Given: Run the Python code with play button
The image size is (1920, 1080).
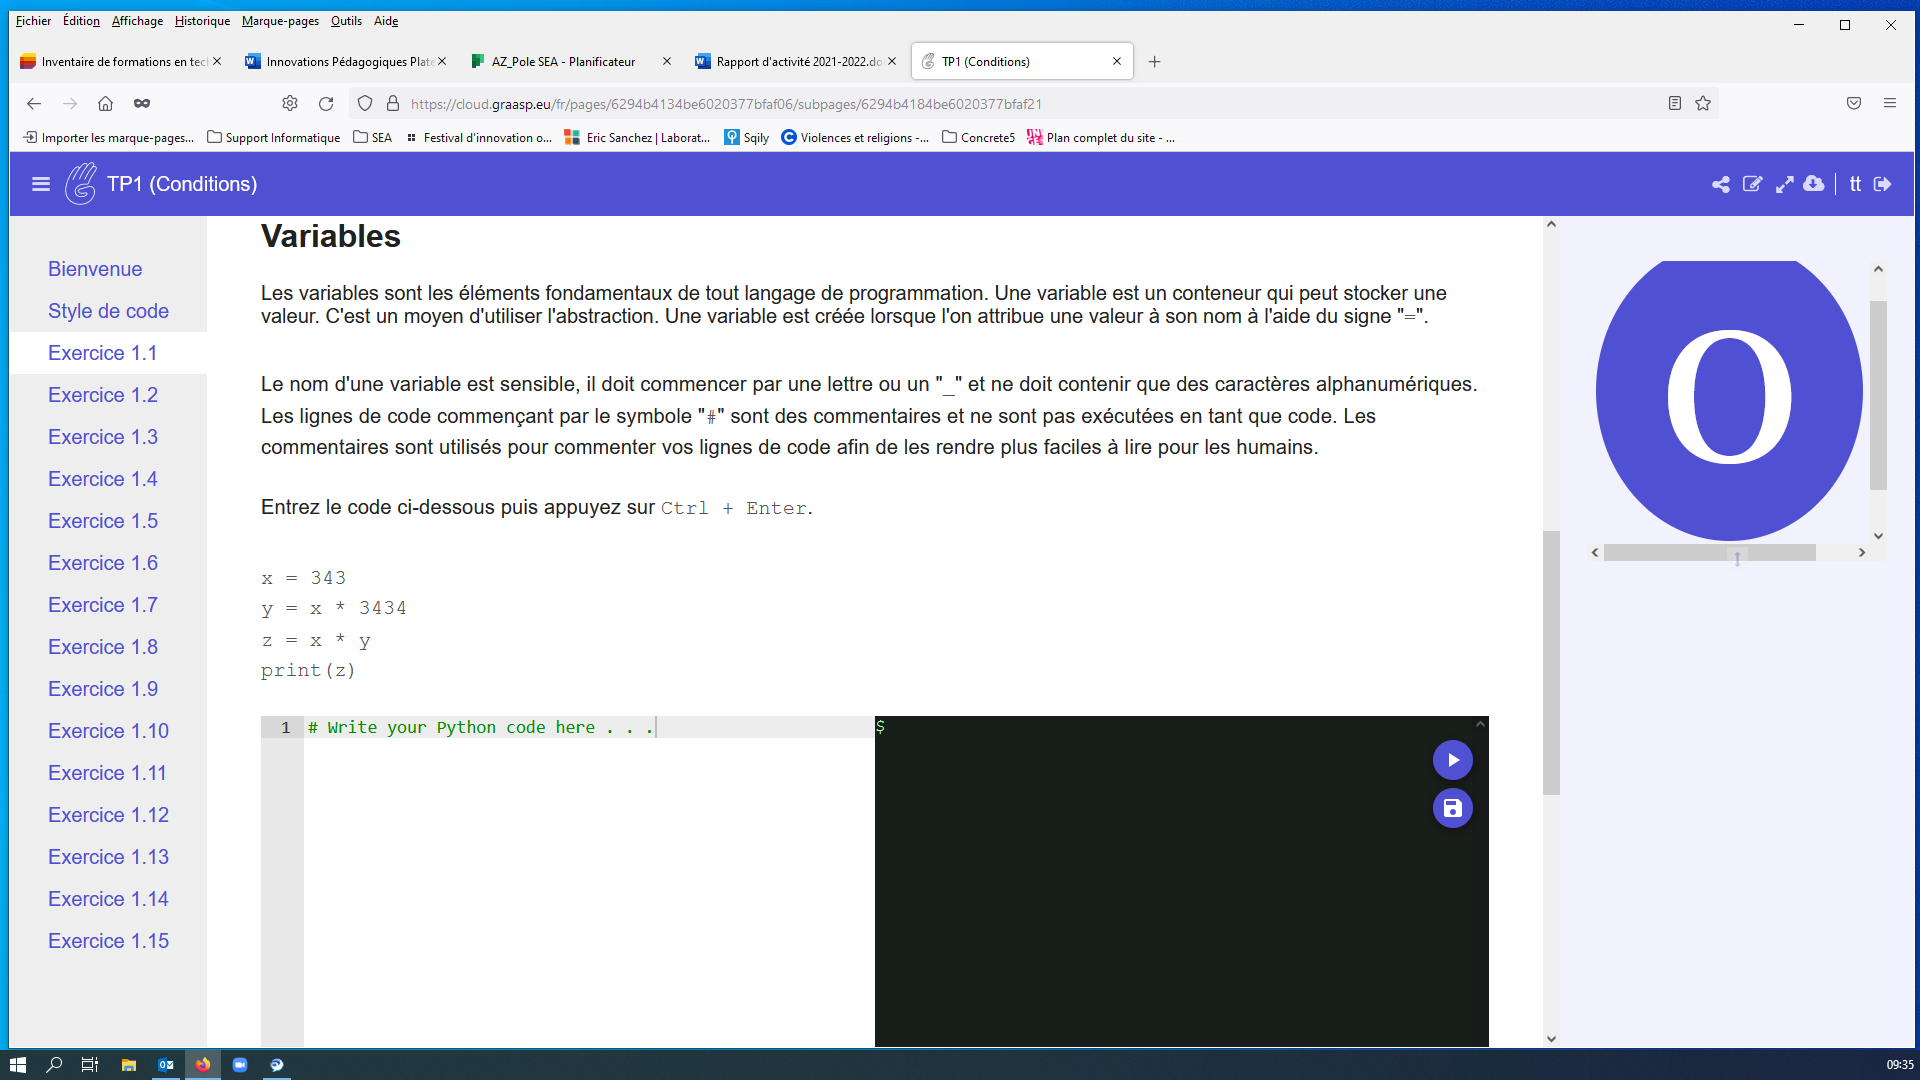Looking at the screenshot, I should point(1452,760).
